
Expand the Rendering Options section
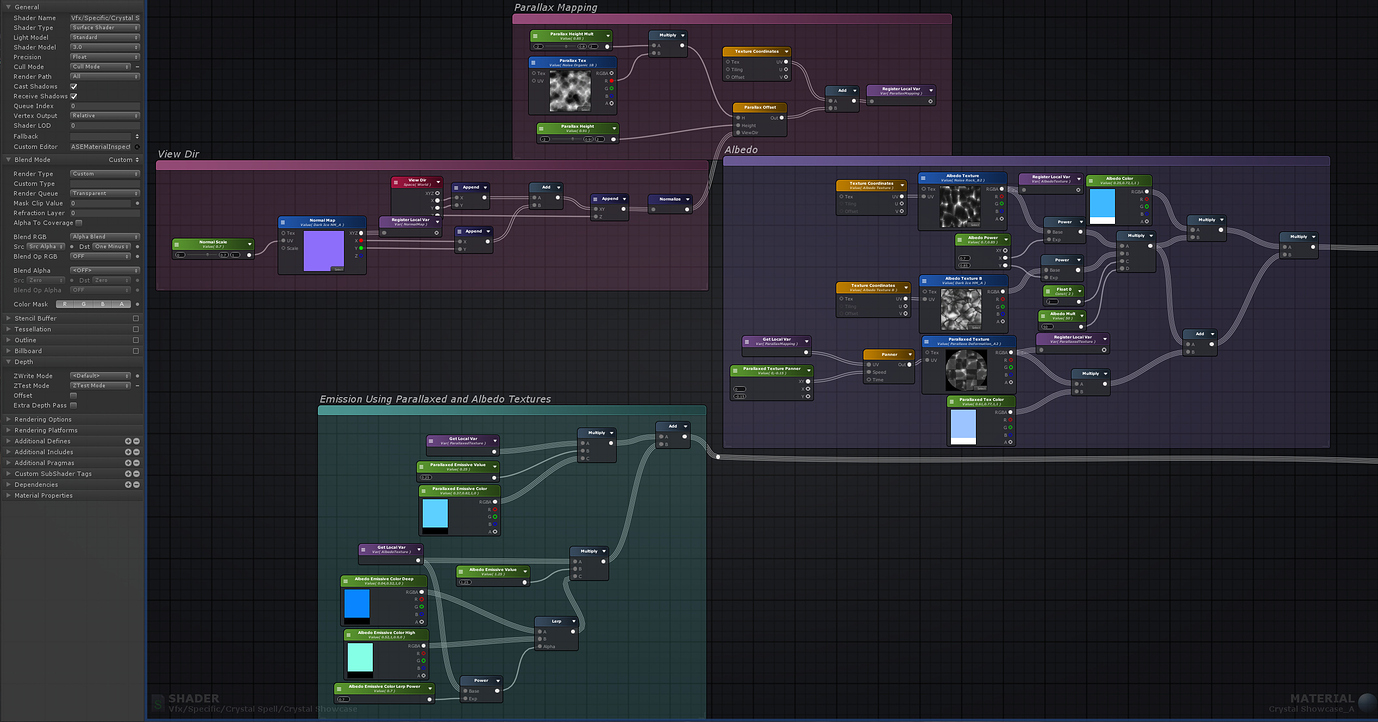43,420
